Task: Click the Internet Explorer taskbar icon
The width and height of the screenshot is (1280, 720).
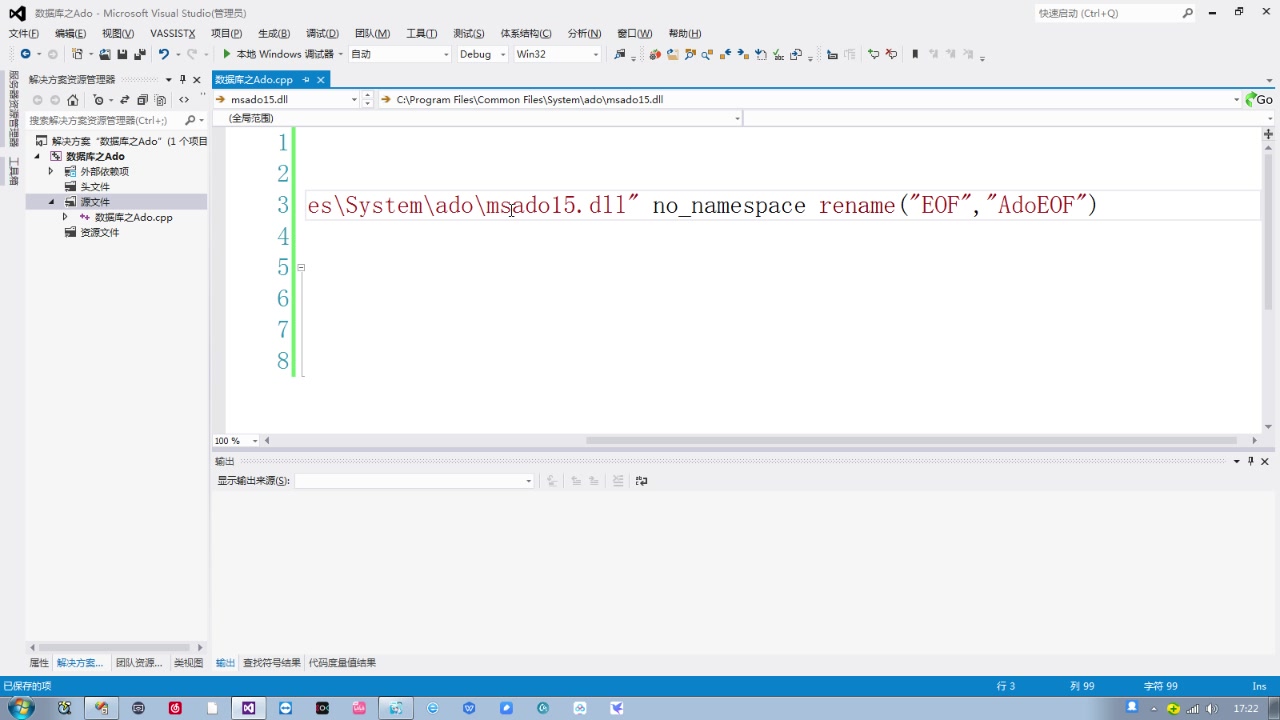Action: [433, 708]
